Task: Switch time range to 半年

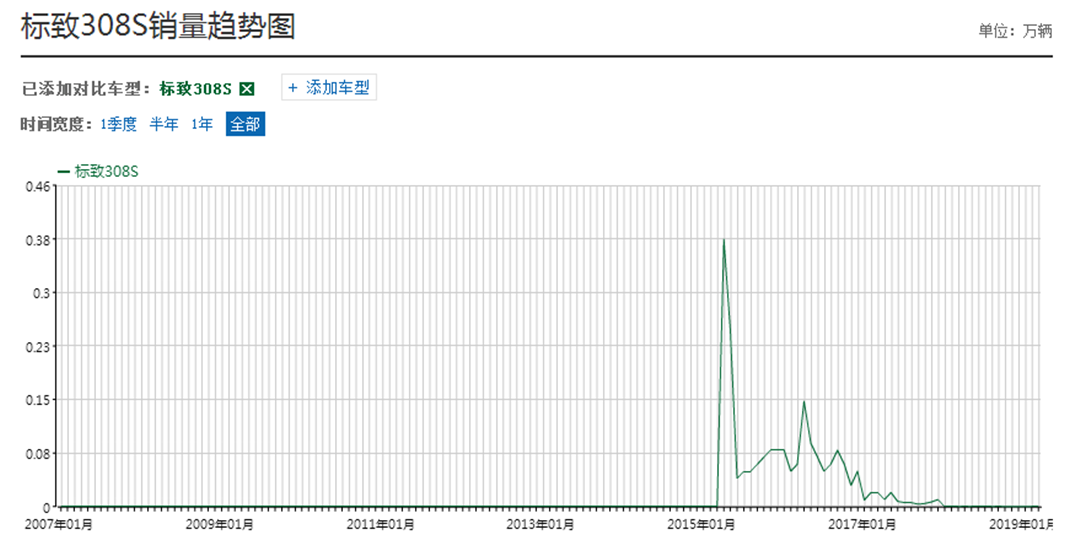Action: click(x=164, y=125)
